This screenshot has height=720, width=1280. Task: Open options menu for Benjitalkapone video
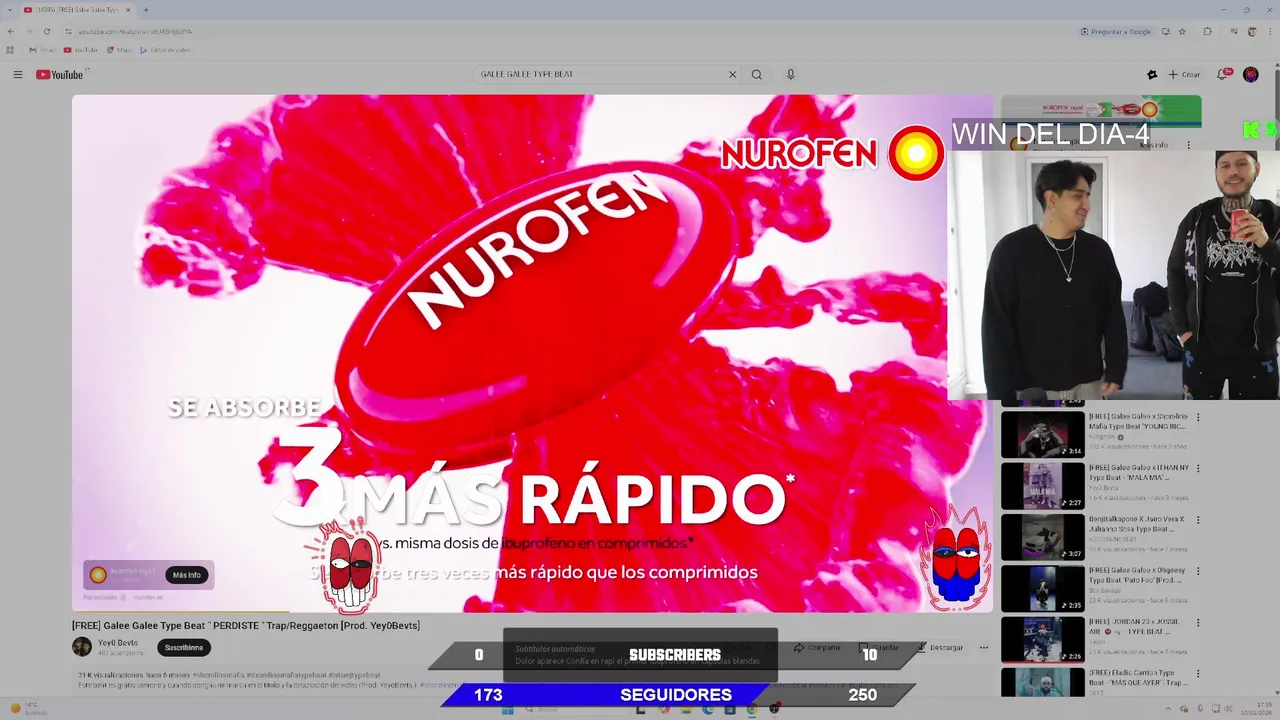coord(1198,521)
